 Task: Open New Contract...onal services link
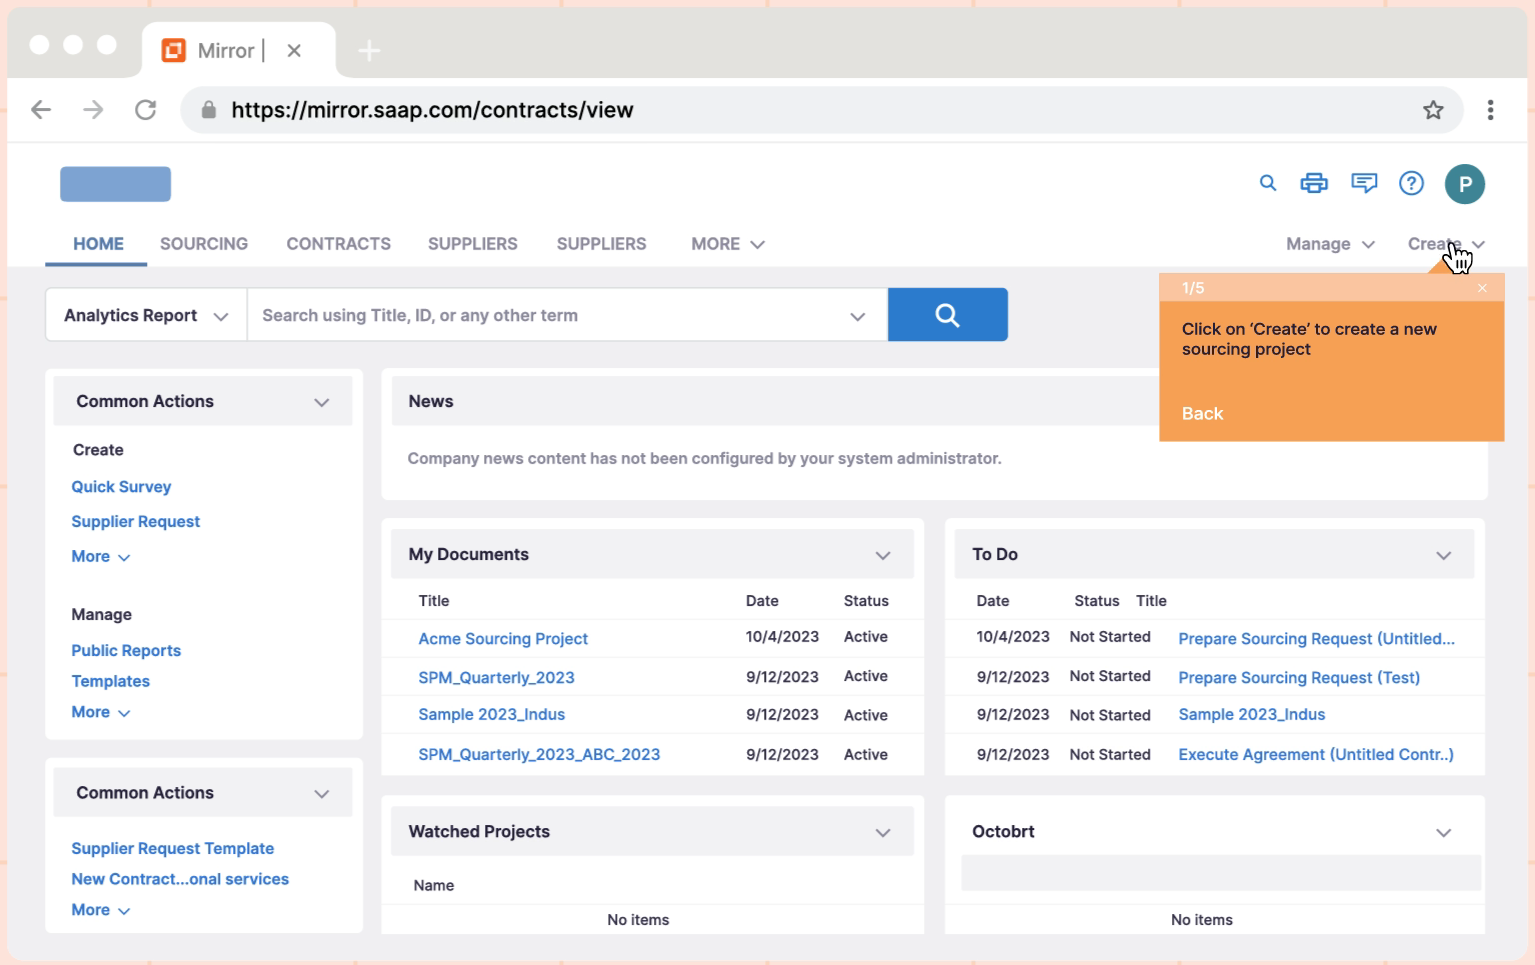180,879
